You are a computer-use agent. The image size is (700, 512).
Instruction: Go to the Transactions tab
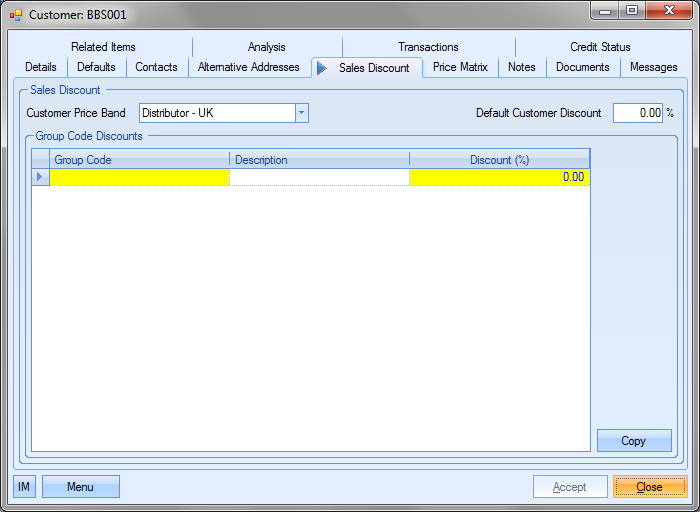click(x=428, y=47)
